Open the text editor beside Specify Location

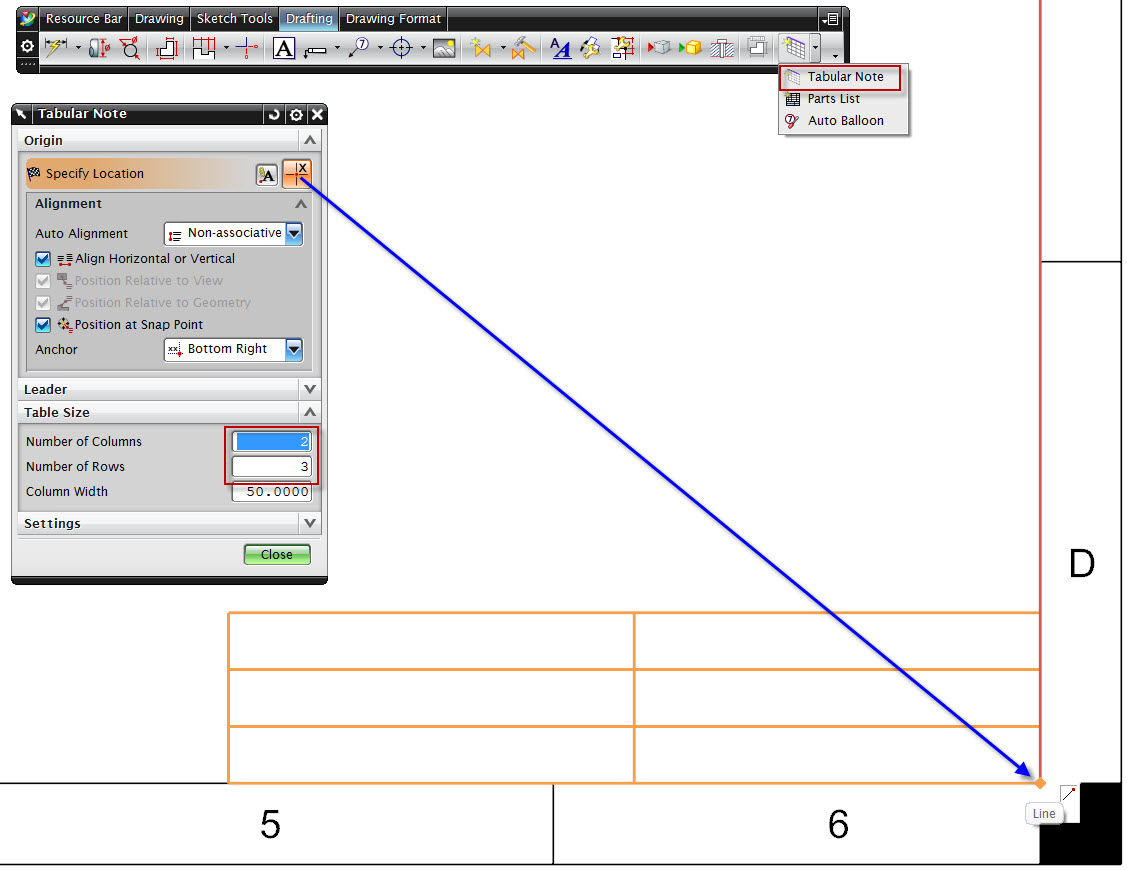[x=268, y=173]
